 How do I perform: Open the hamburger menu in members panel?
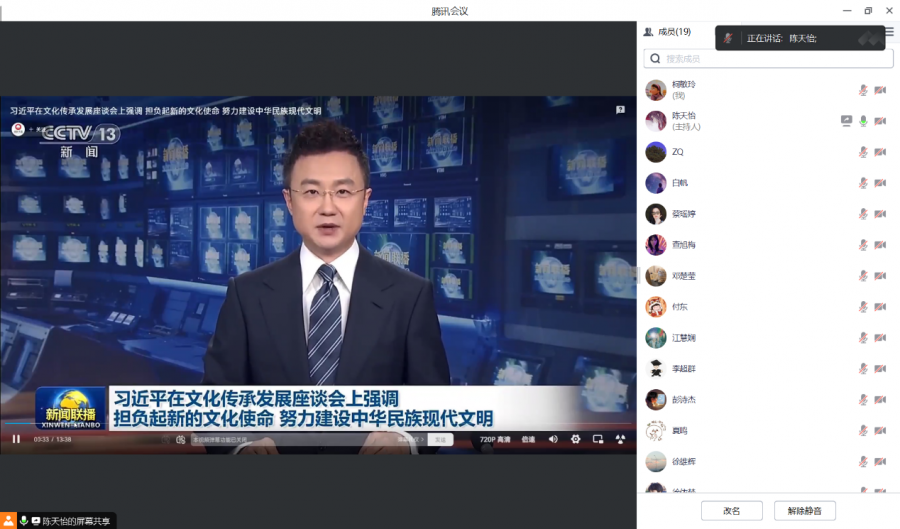[x=889, y=32]
